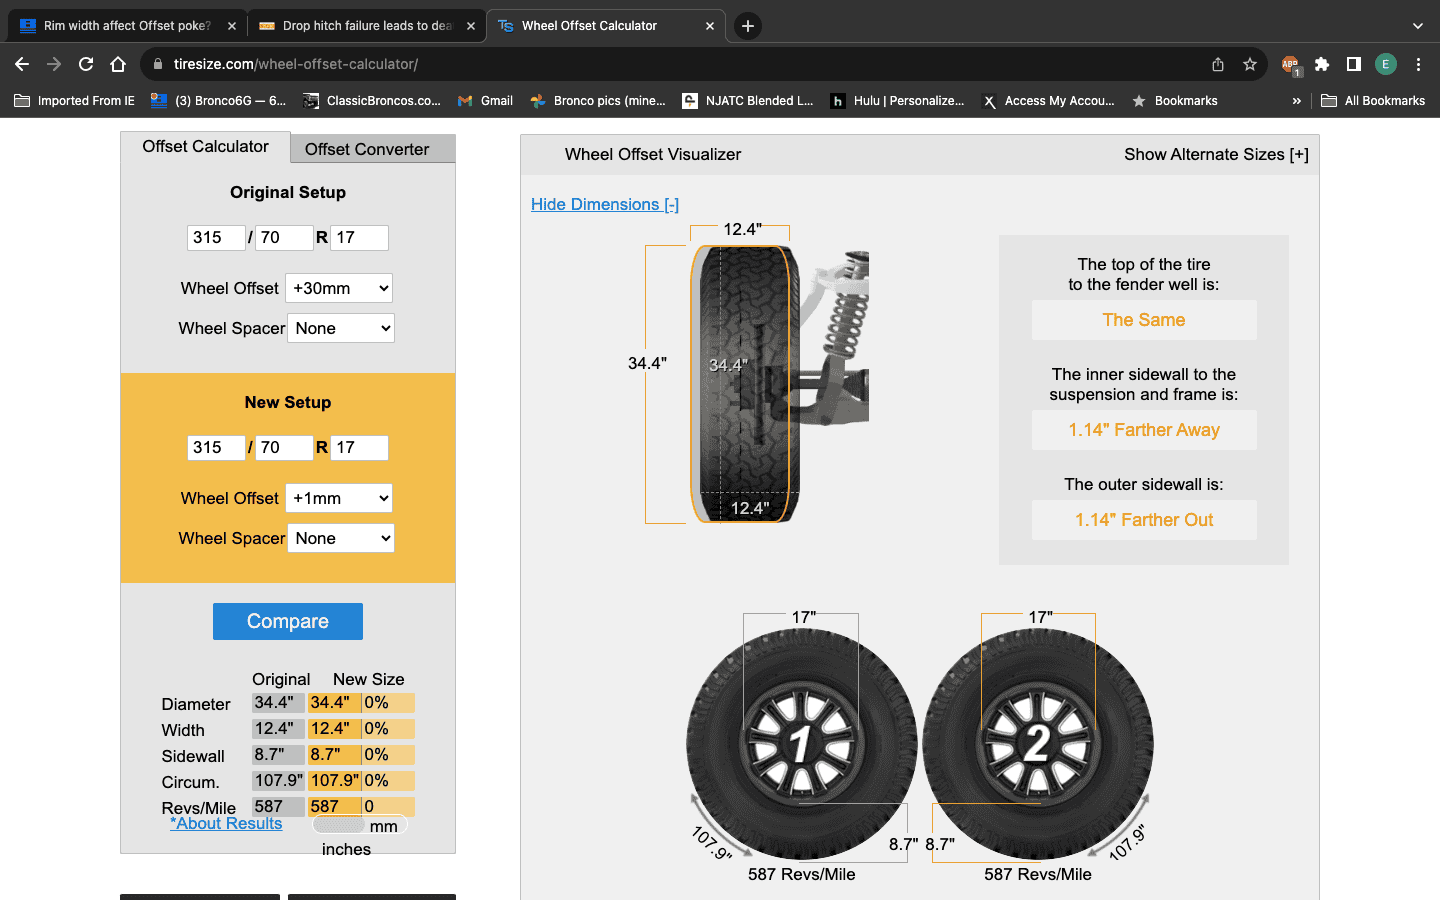Open the tab search chevron
Image resolution: width=1440 pixels, height=900 pixels.
tap(1418, 26)
